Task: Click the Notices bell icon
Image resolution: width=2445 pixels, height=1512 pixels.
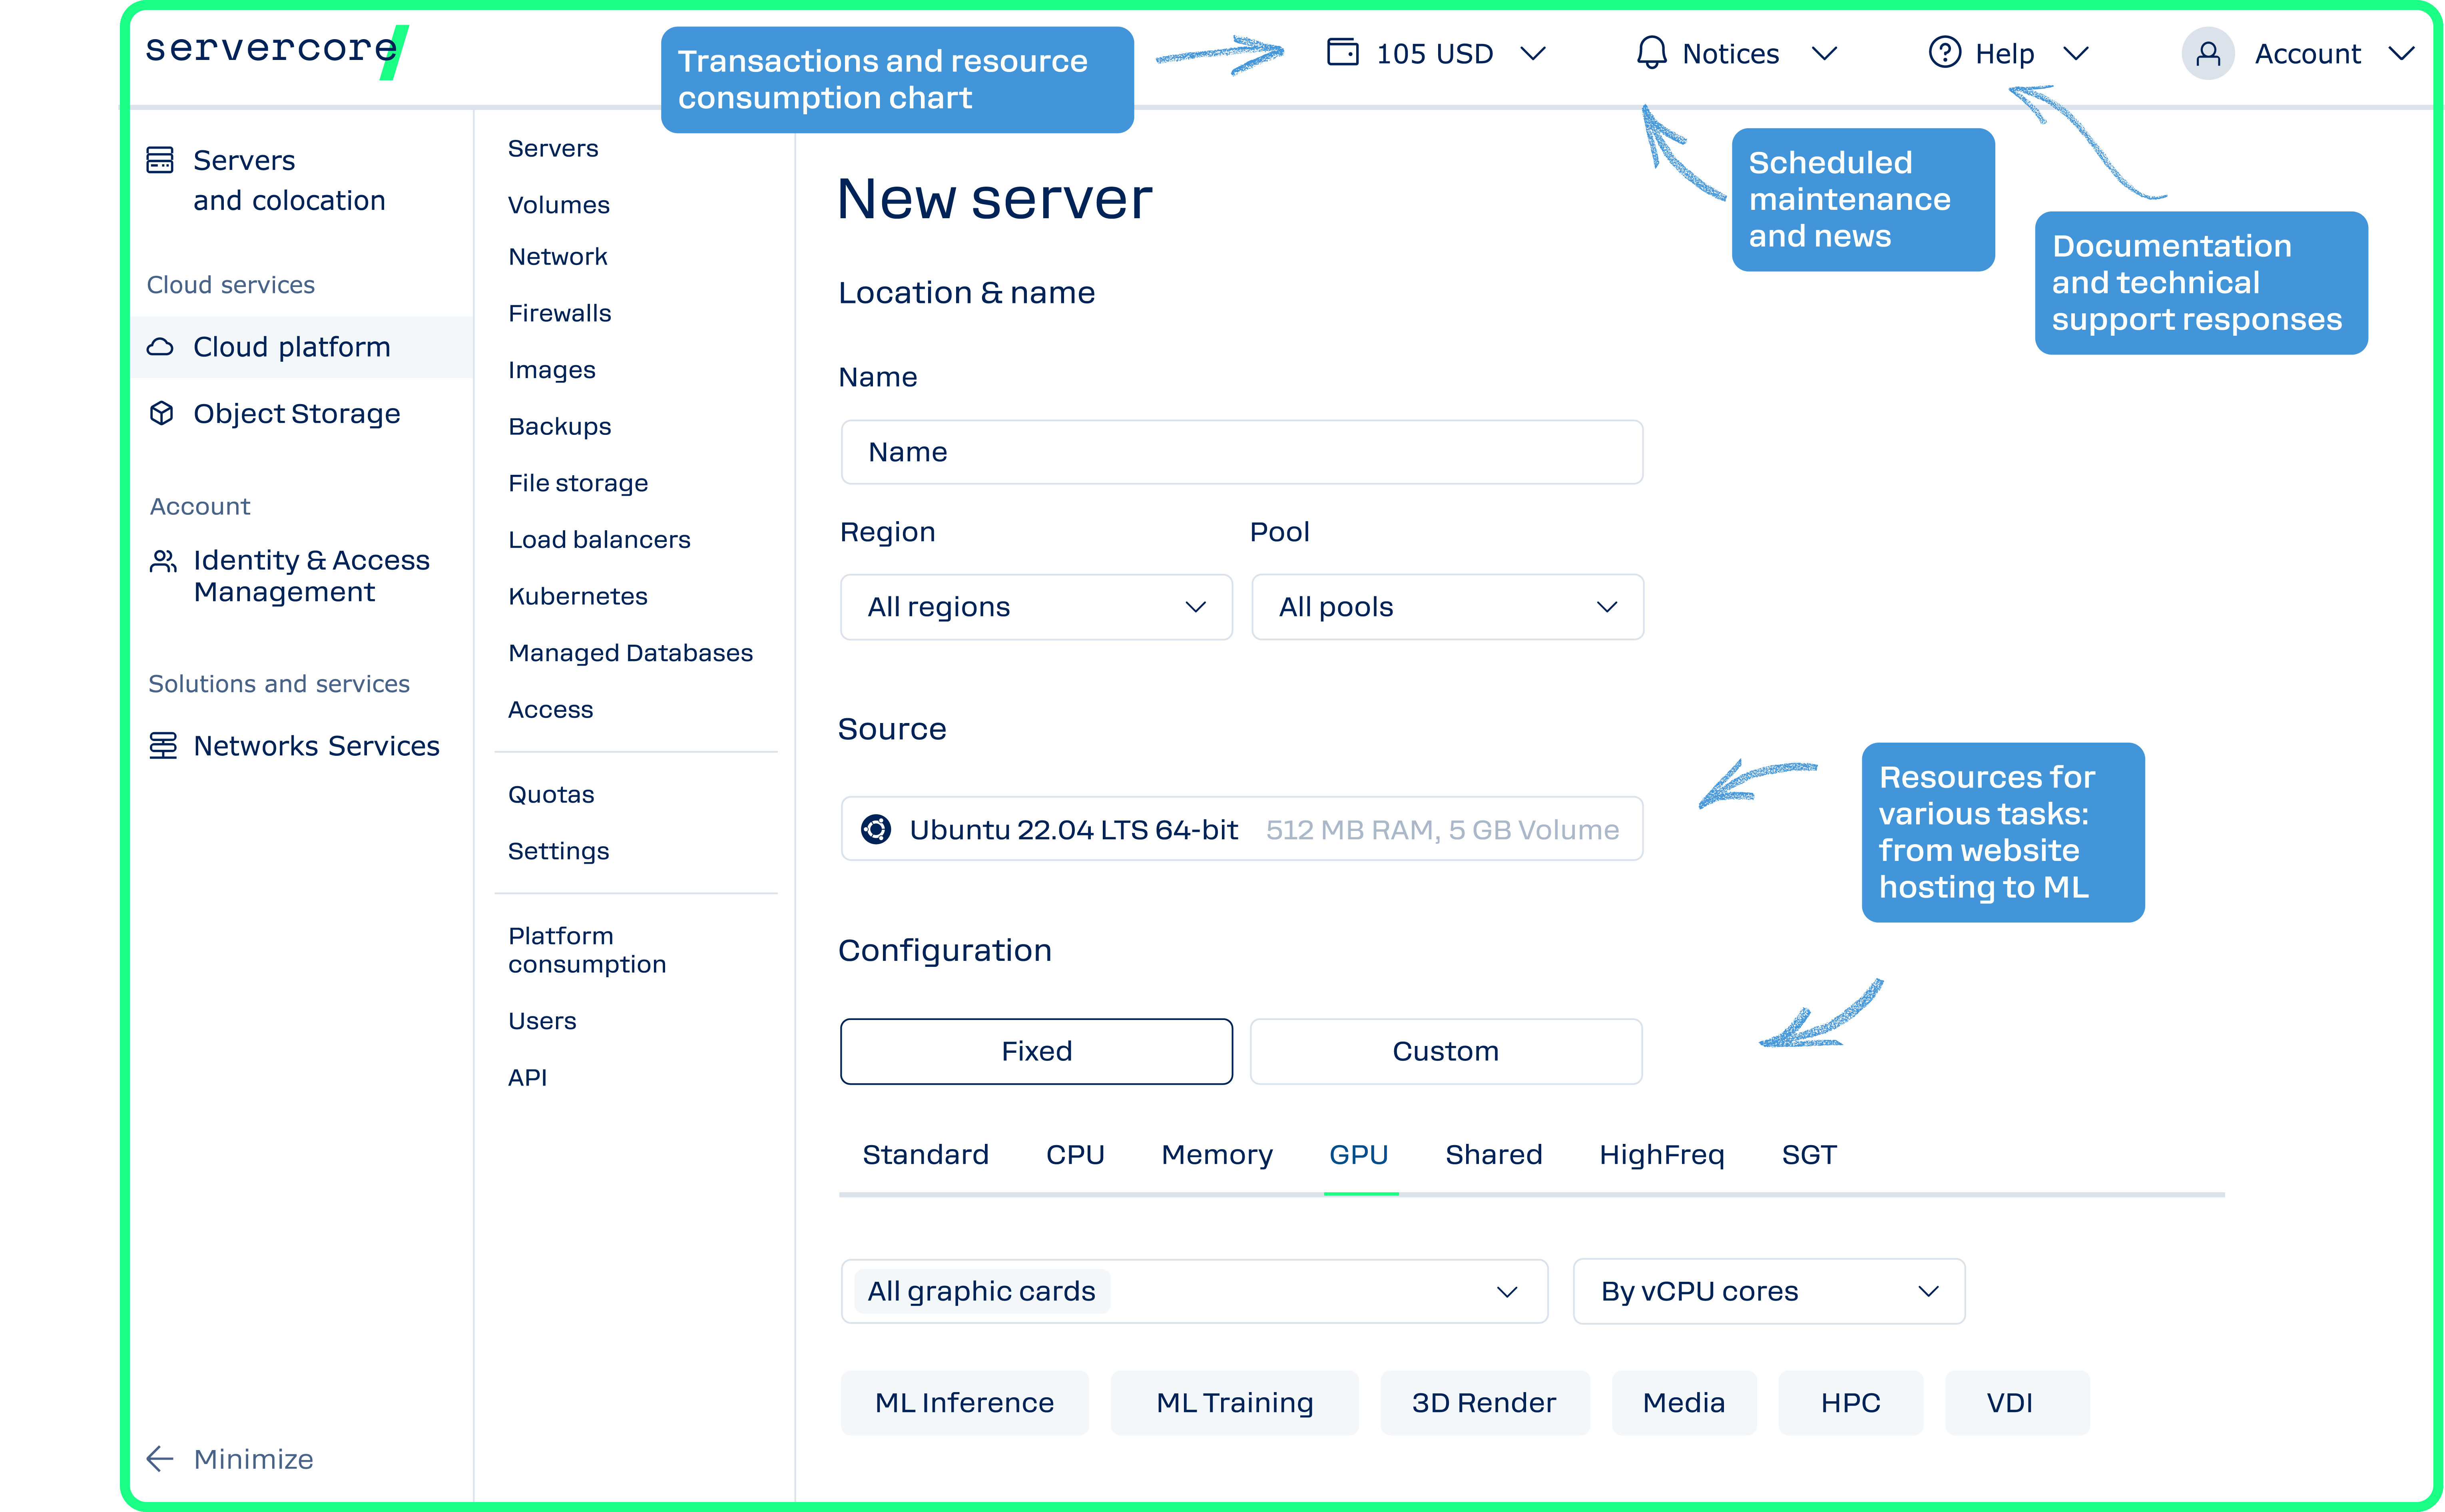Action: click(x=1651, y=52)
